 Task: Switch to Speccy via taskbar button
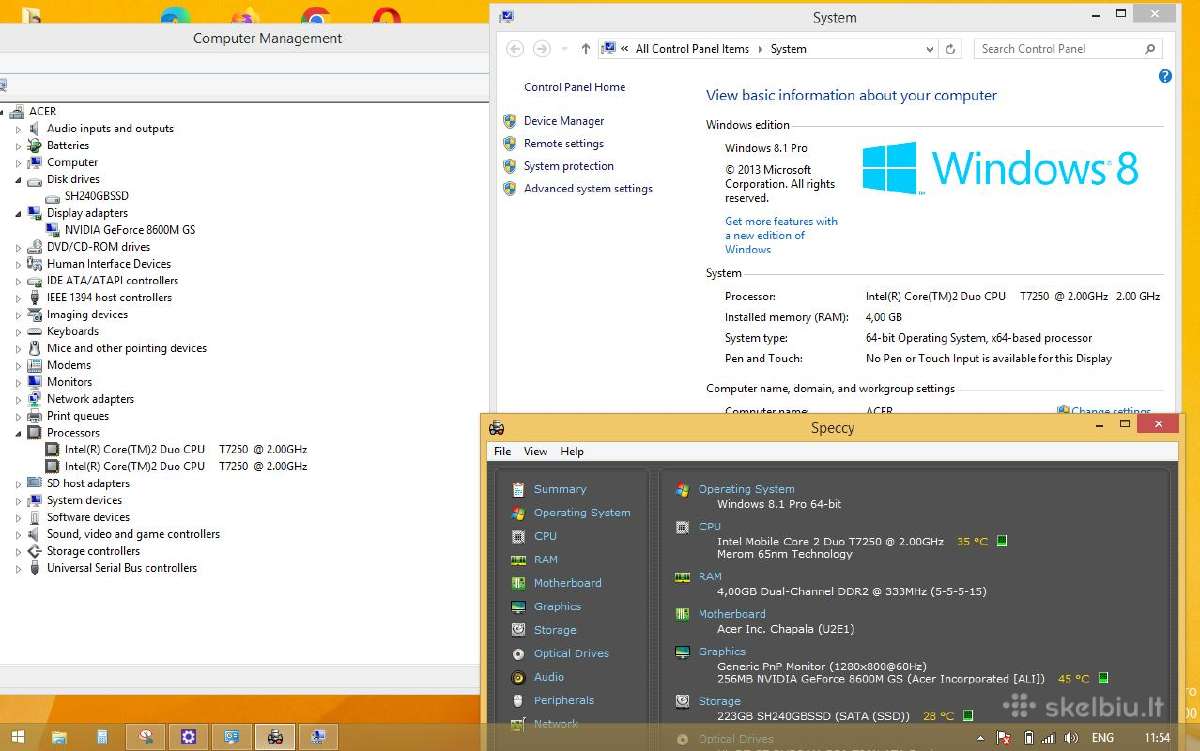click(x=275, y=737)
